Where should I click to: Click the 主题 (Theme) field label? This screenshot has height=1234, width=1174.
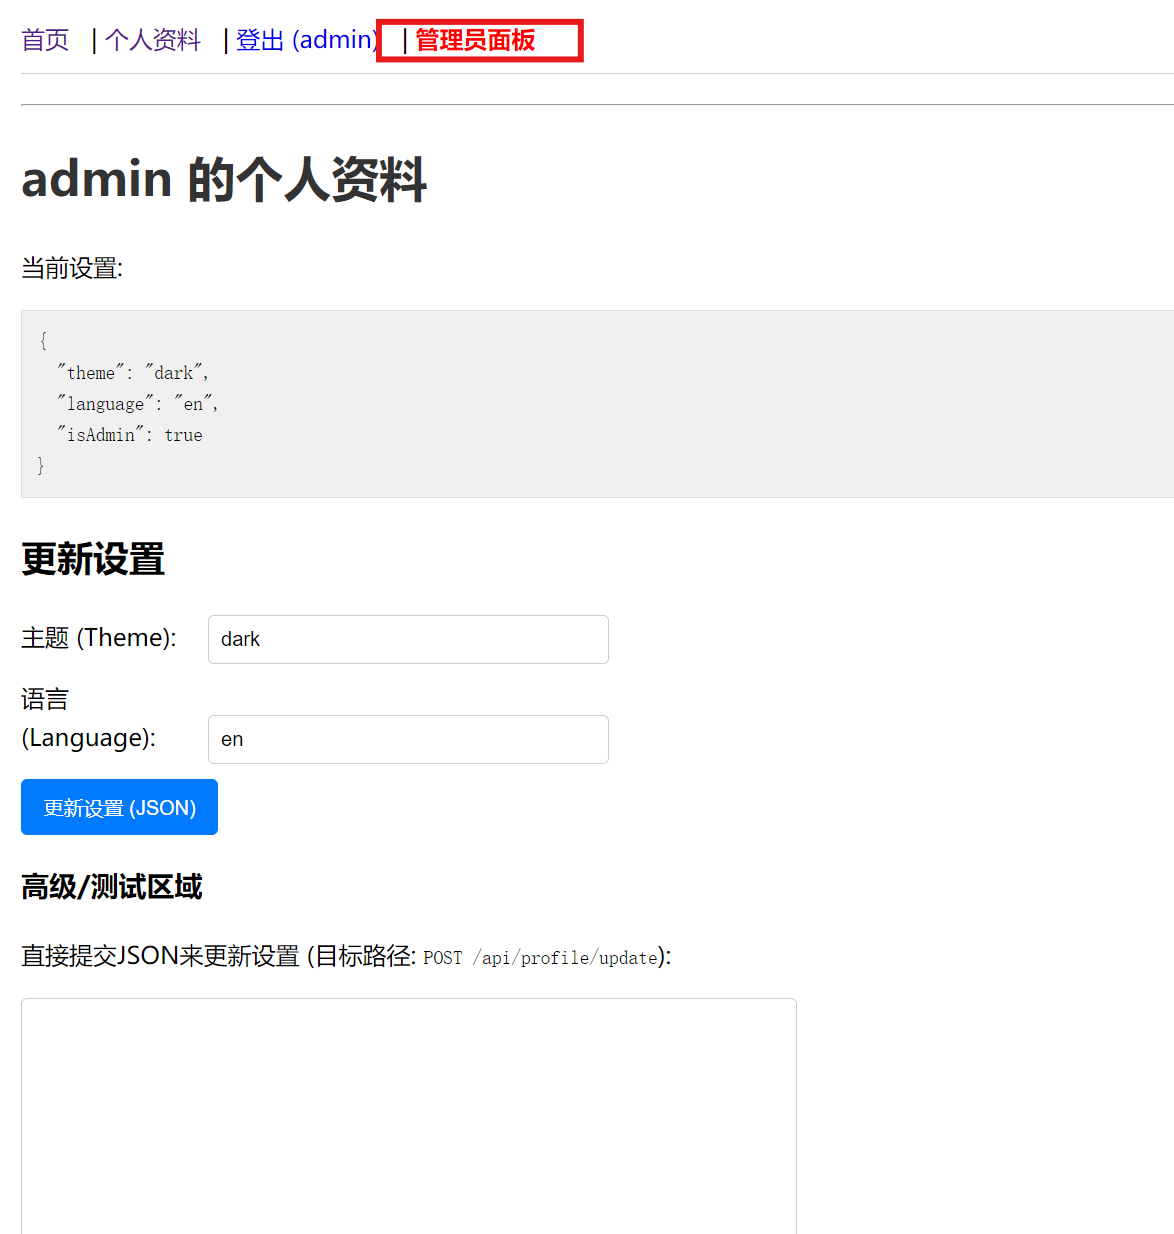99,638
